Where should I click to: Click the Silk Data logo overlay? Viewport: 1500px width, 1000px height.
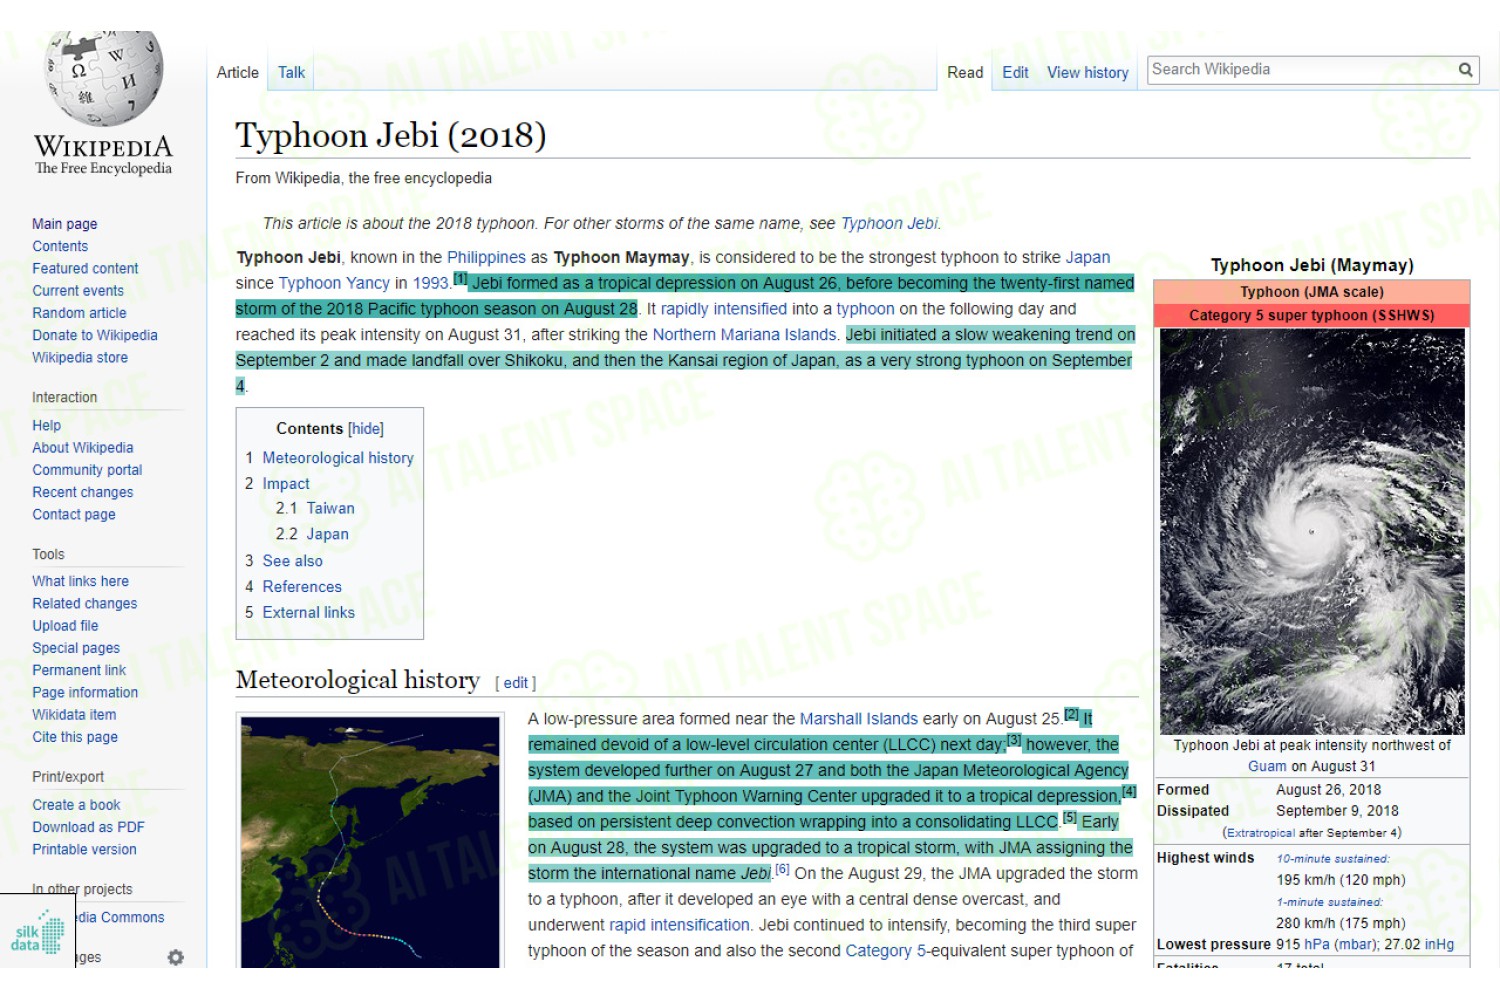[x=38, y=931]
